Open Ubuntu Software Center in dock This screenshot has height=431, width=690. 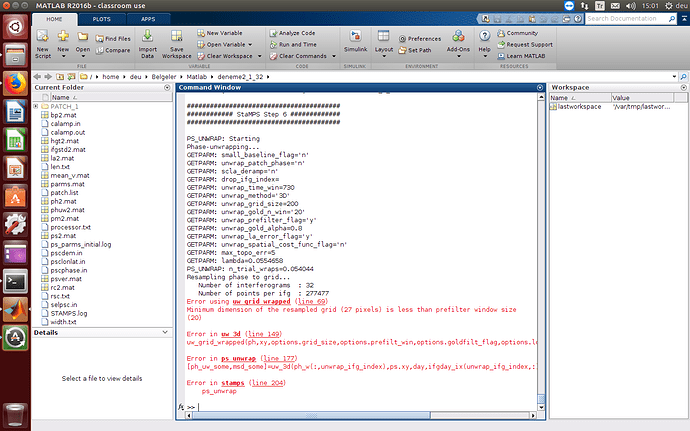15,196
